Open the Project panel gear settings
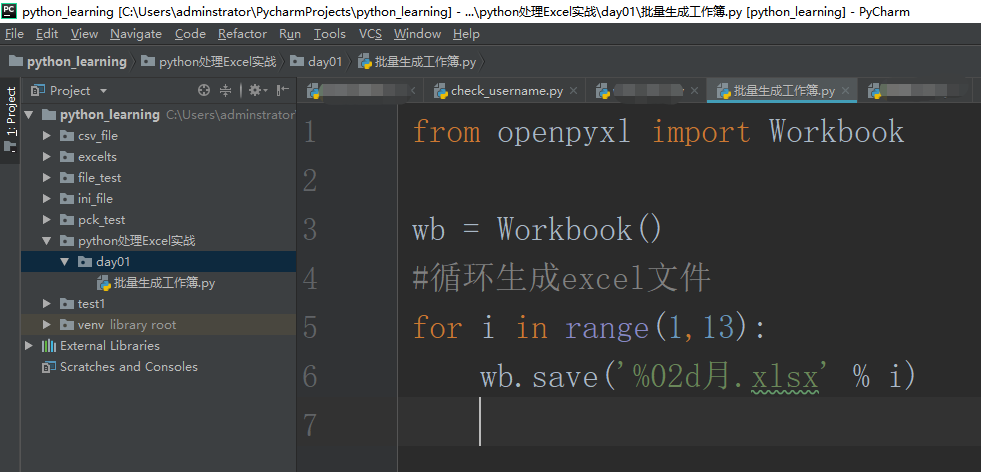 pyautogui.click(x=257, y=91)
